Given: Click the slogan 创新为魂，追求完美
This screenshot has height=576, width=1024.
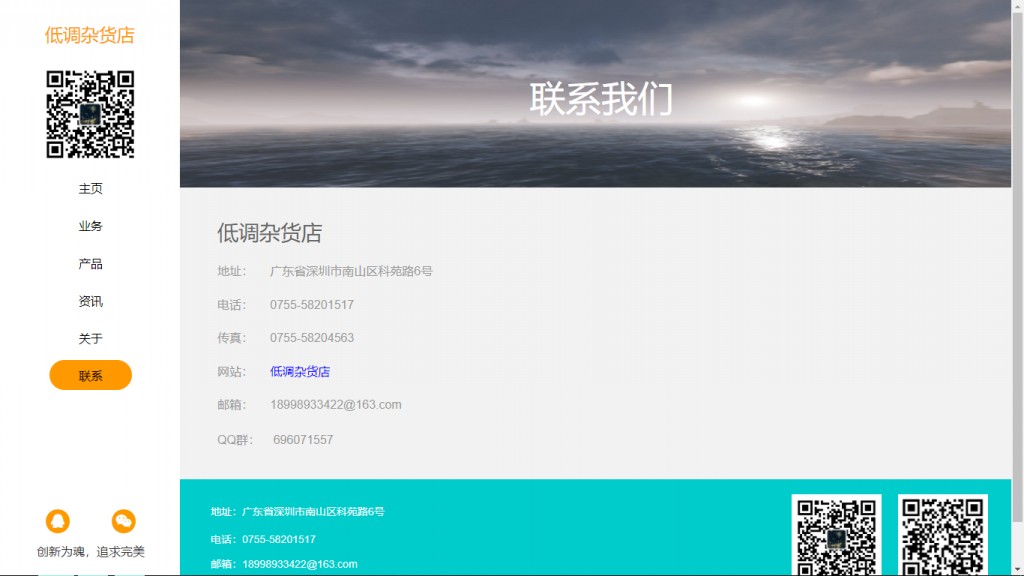Looking at the screenshot, I should (x=90, y=552).
